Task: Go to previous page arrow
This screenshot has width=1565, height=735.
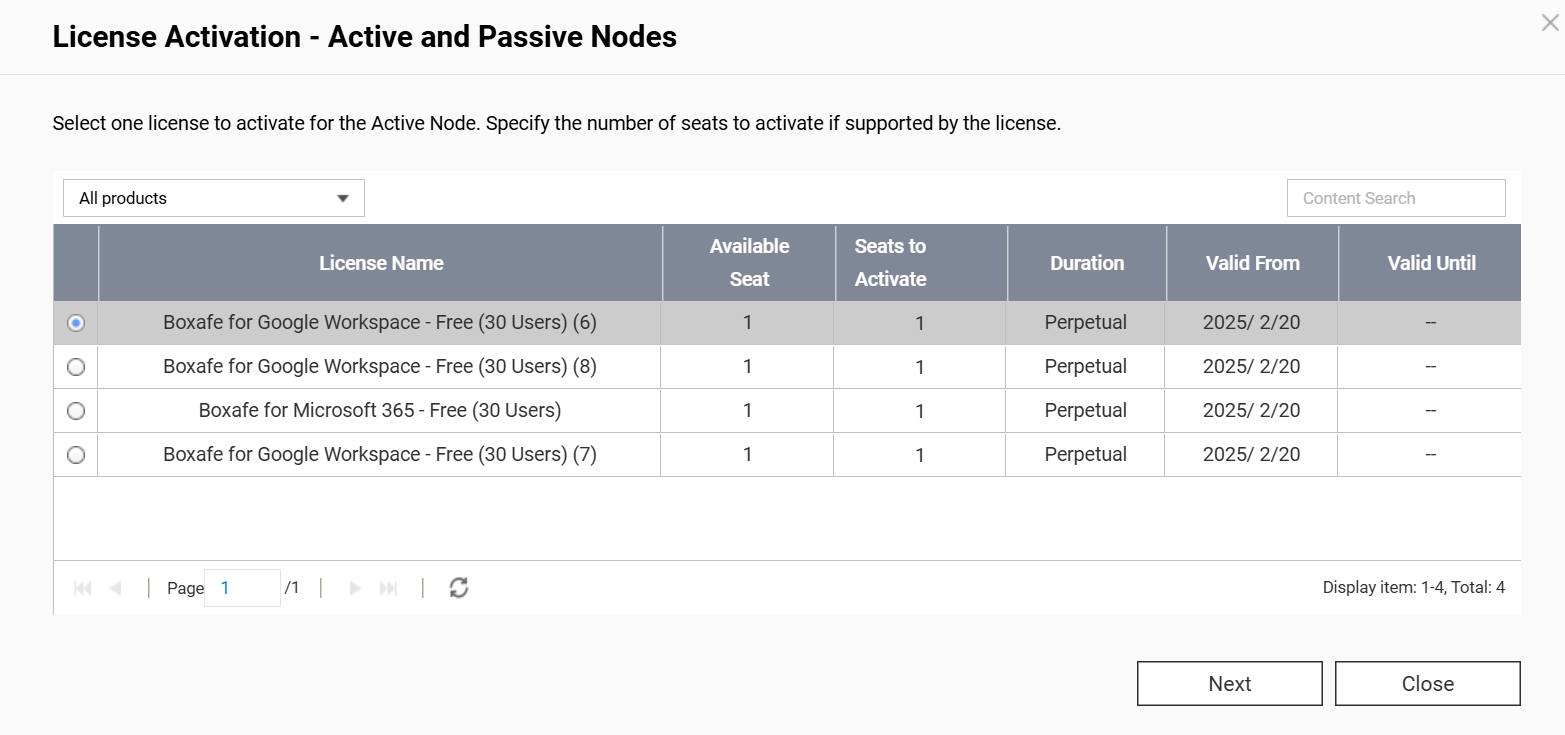Action: point(115,588)
